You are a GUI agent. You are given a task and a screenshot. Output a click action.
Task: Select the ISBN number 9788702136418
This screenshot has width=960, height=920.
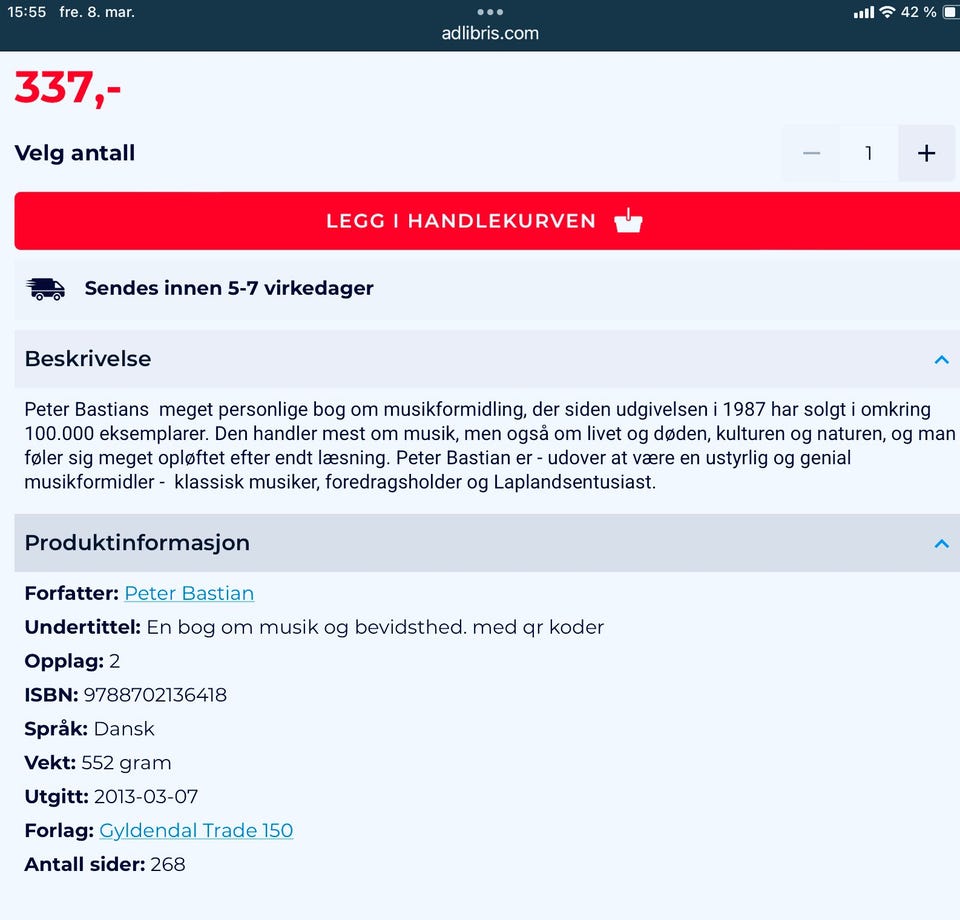tap(155, 695)
